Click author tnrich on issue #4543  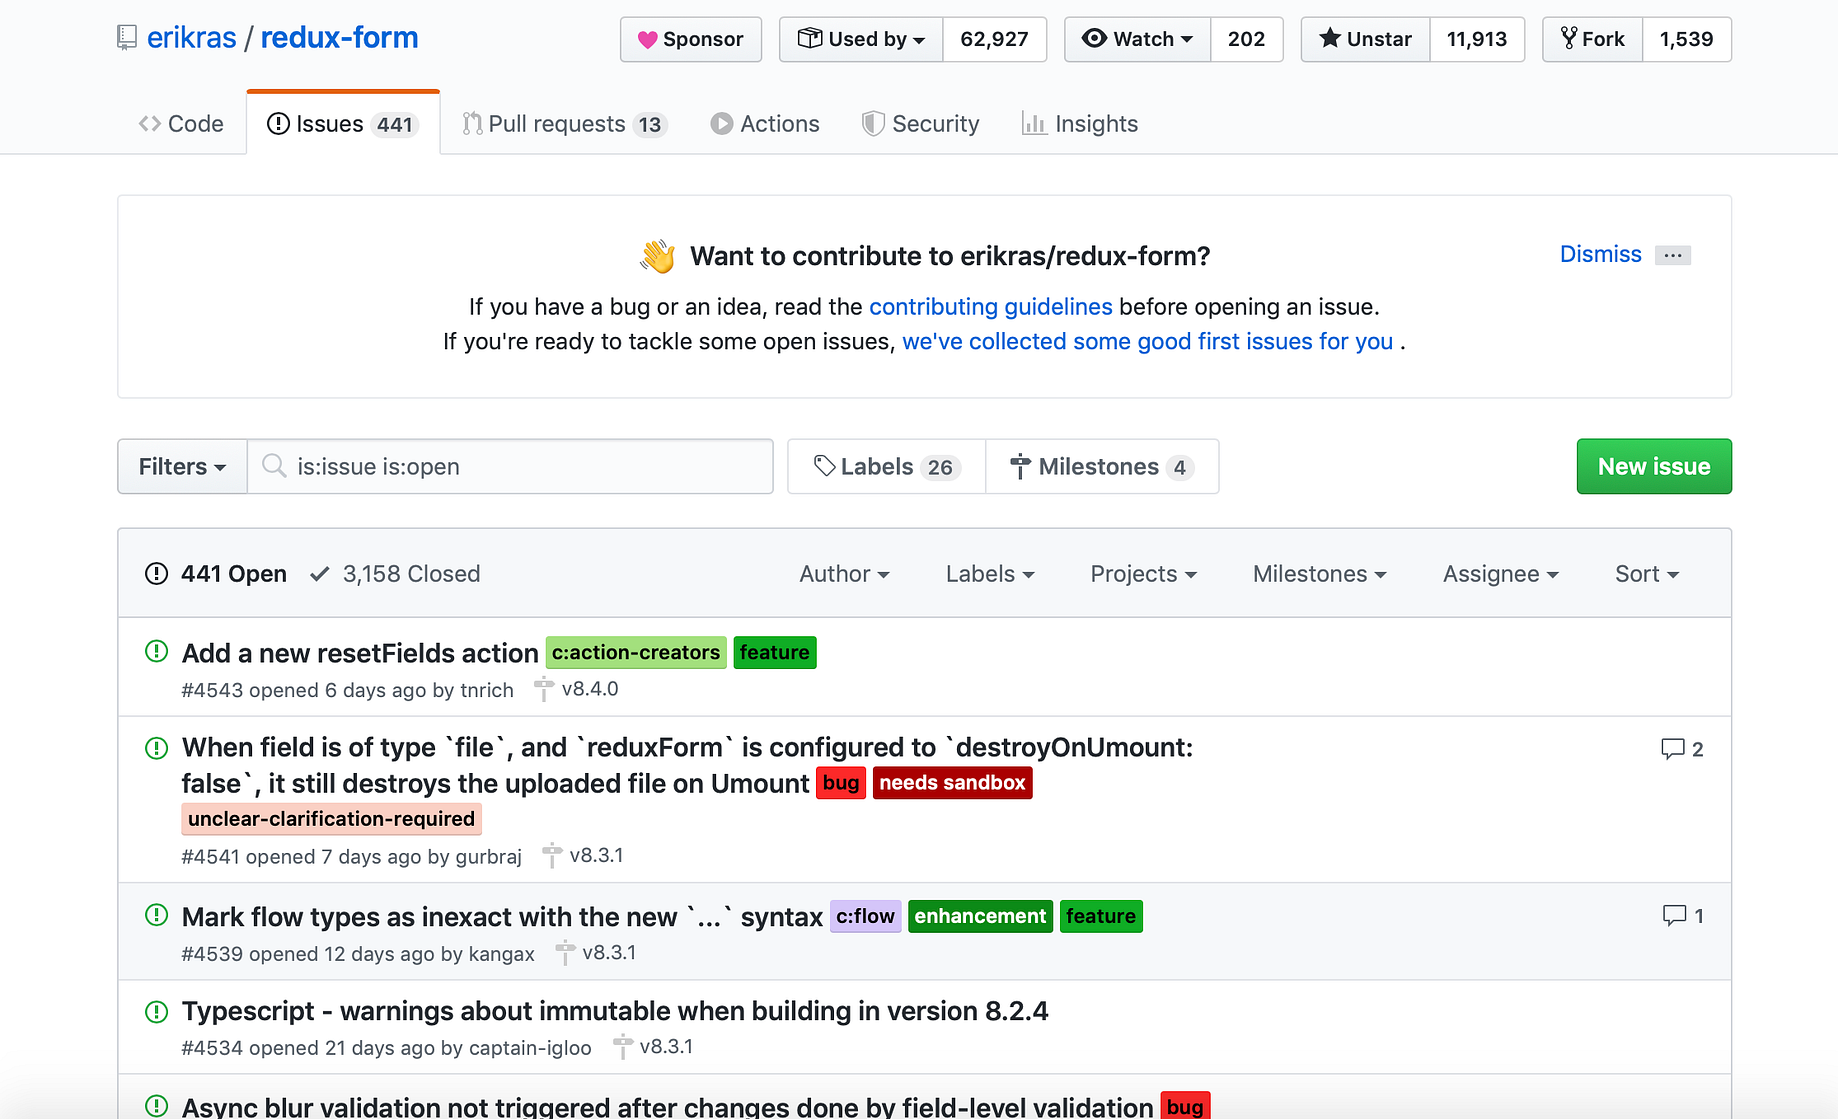[x=487, y=690]
